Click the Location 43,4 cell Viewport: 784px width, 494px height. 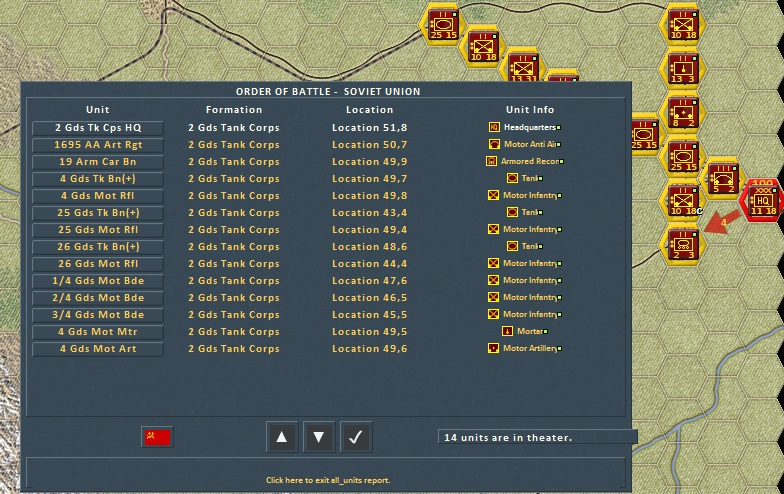tap(370, 212)
